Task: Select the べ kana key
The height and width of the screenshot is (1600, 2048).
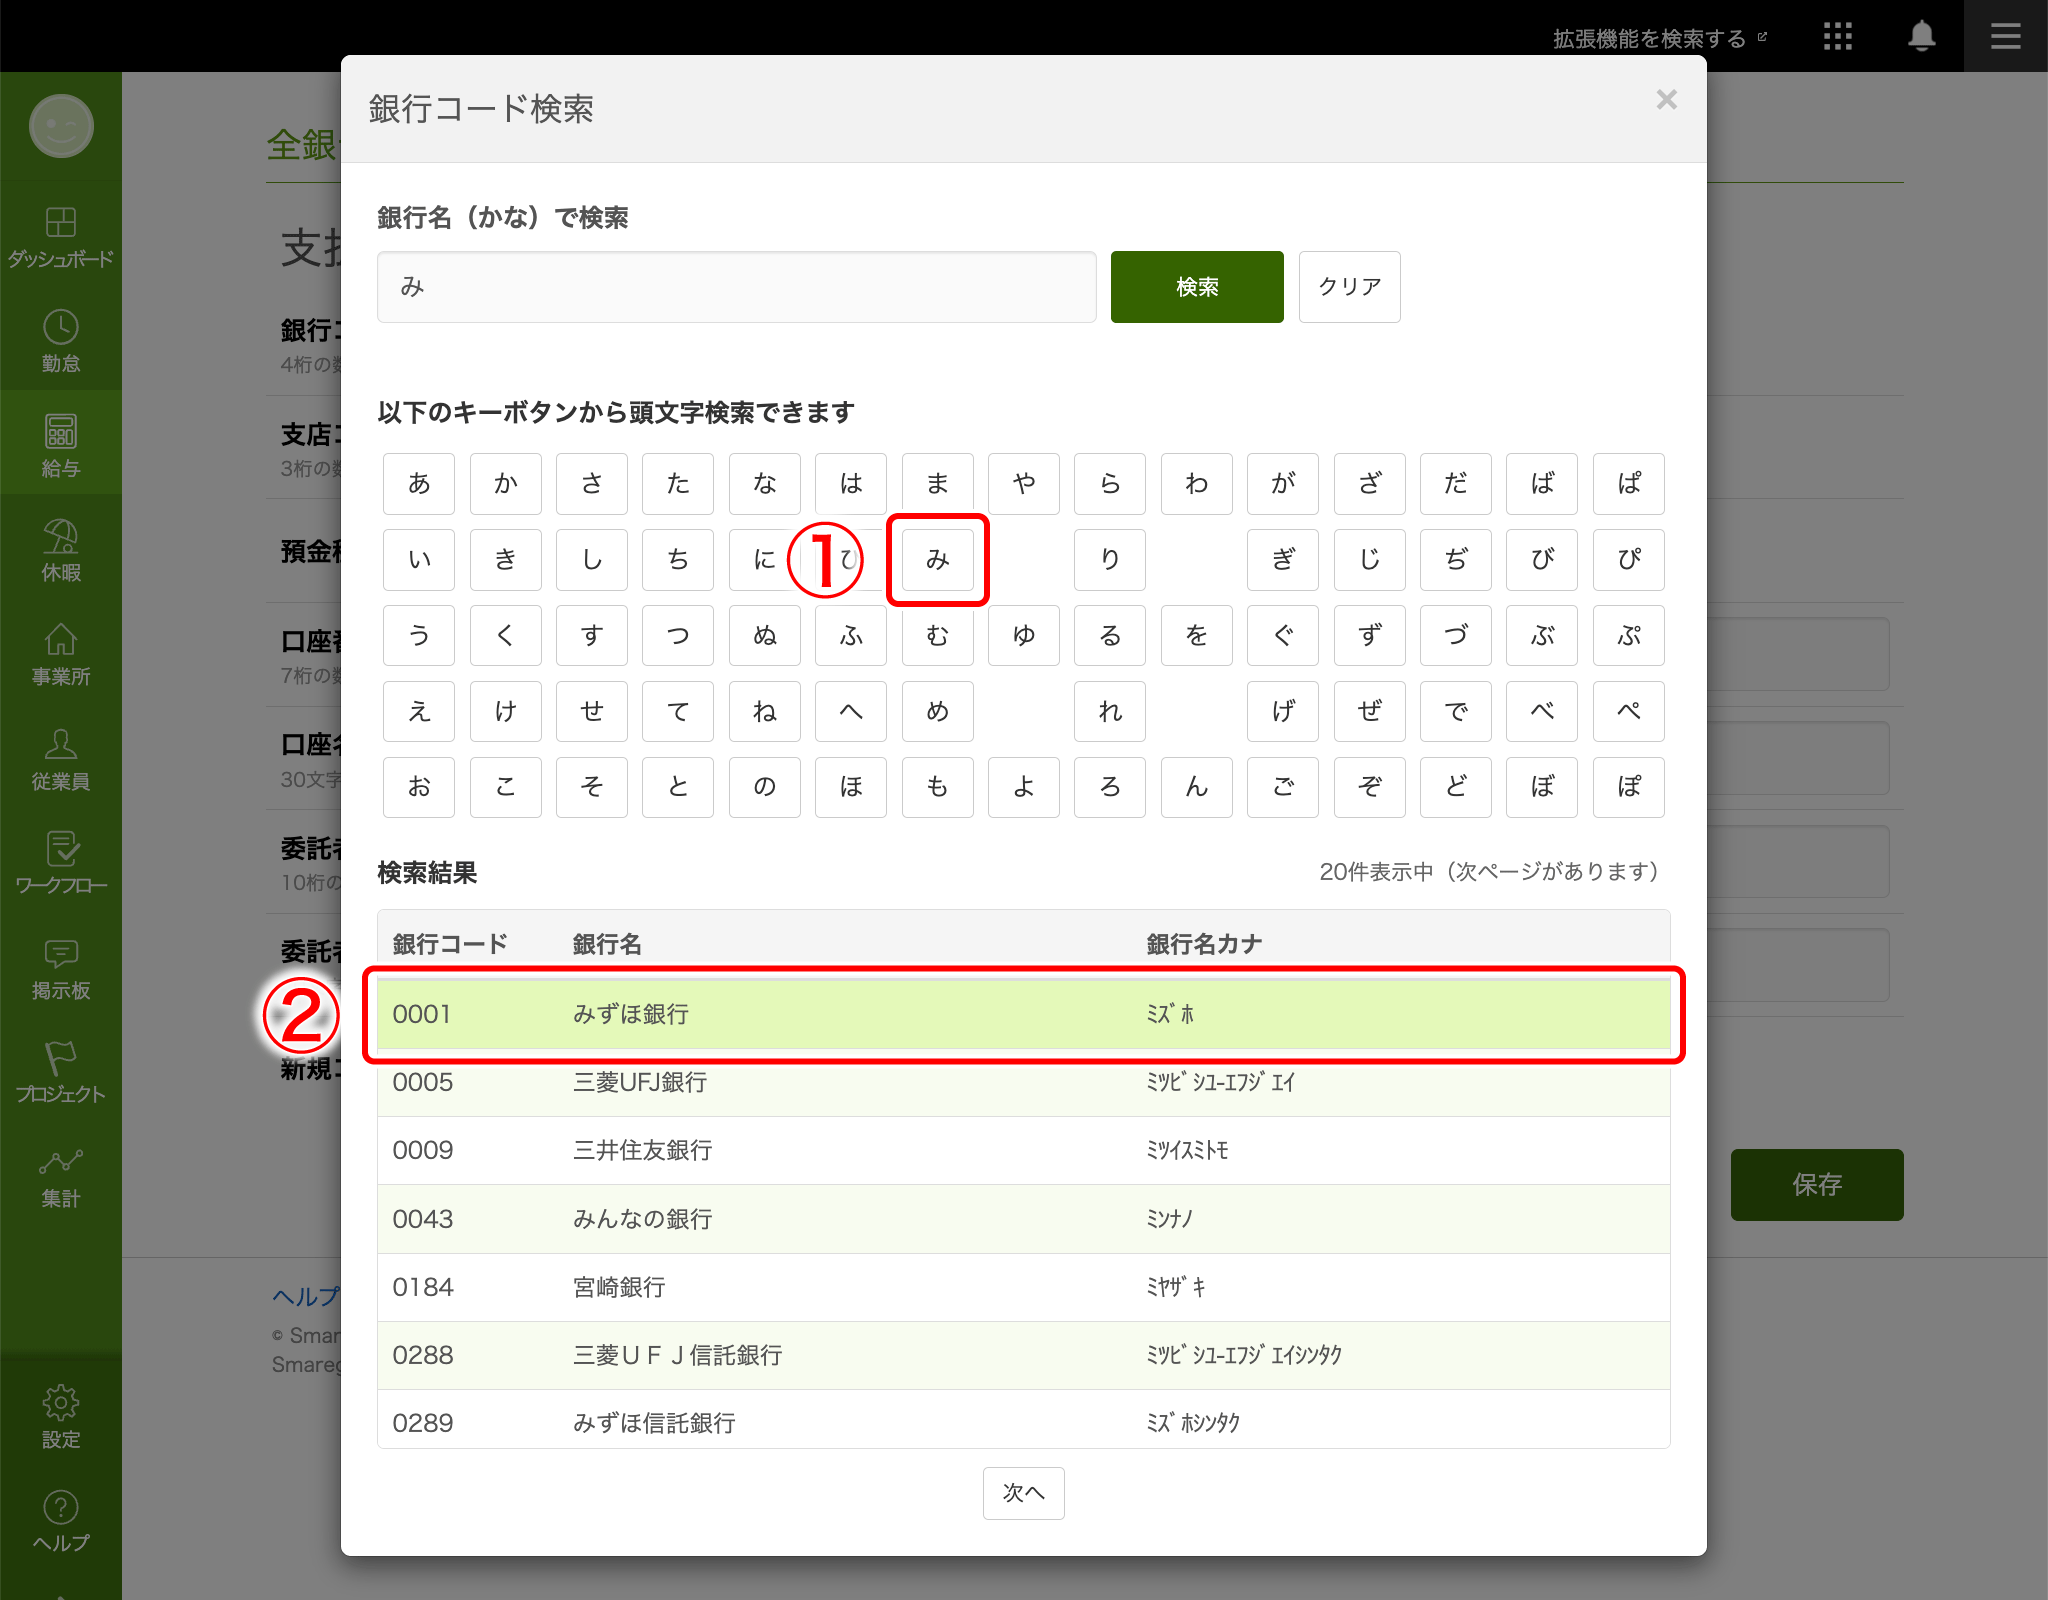Action: coord(1542,712)
